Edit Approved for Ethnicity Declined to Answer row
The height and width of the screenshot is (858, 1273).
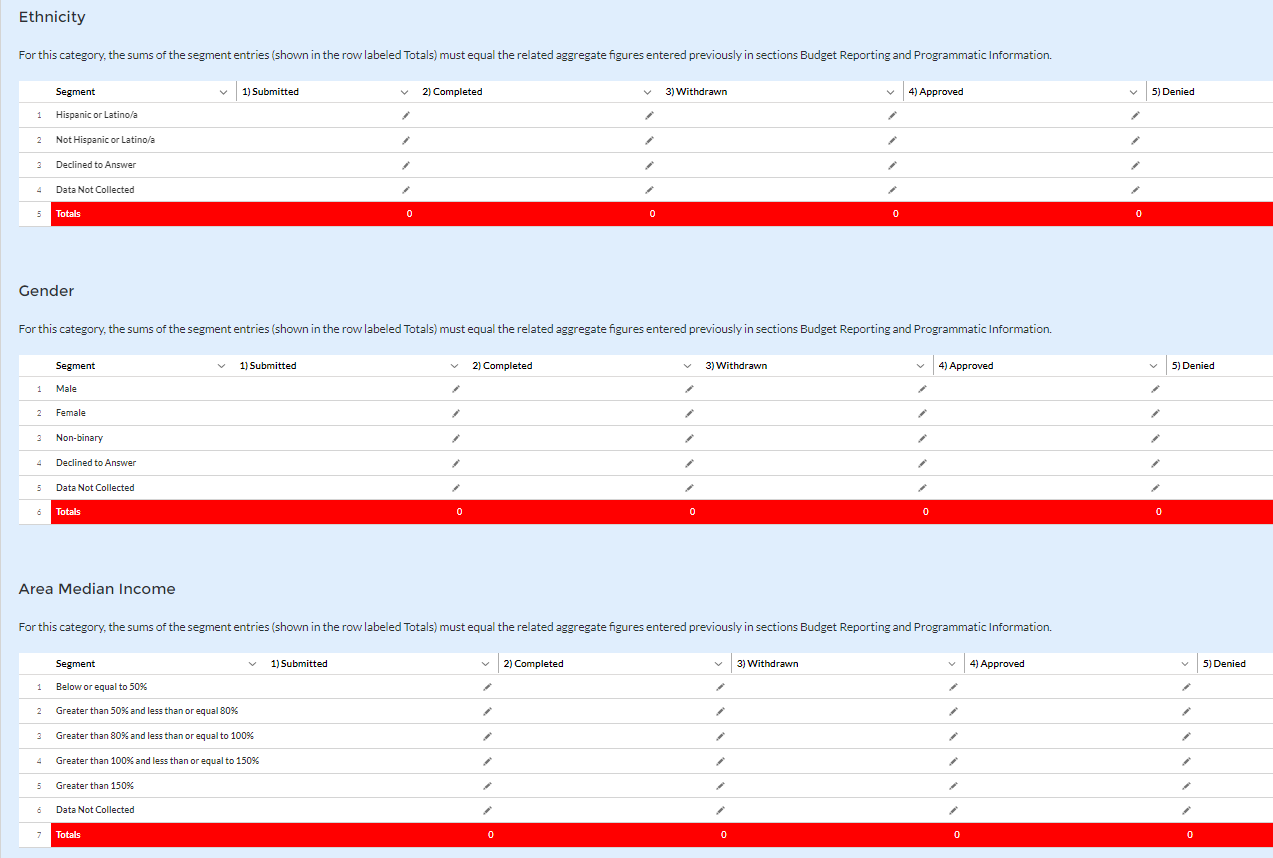pyautogui.click(x=1135, y=165)
